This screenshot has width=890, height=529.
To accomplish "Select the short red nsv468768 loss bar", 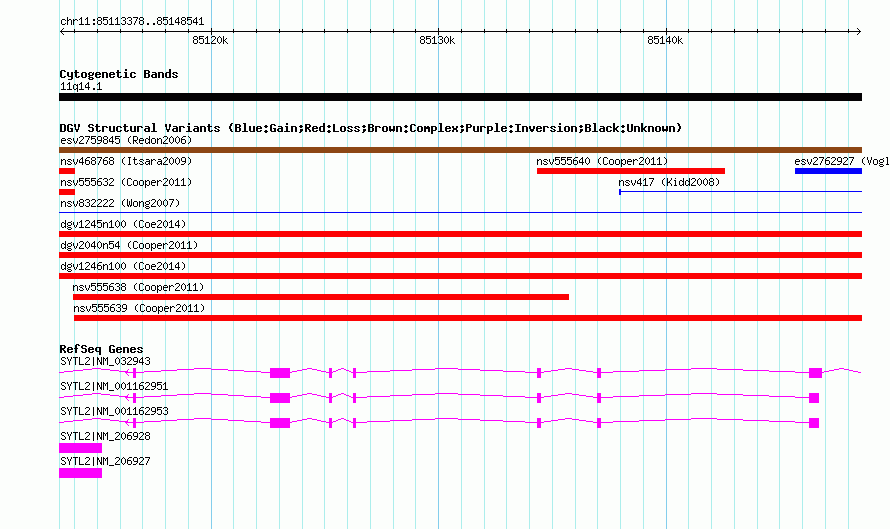I will coord(67,171).
